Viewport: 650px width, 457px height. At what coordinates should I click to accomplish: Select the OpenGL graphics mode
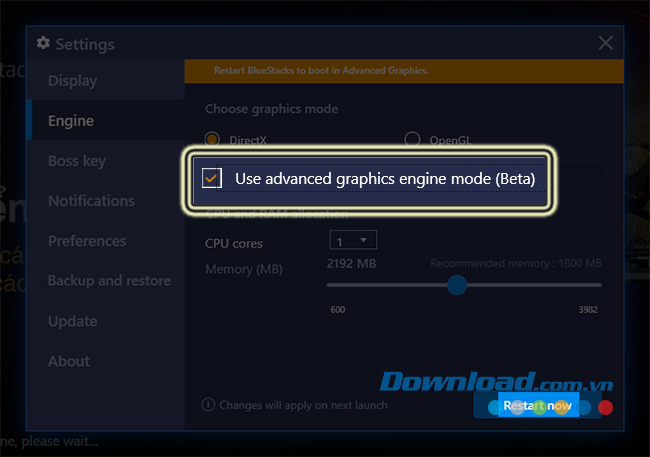coord(412,139)
